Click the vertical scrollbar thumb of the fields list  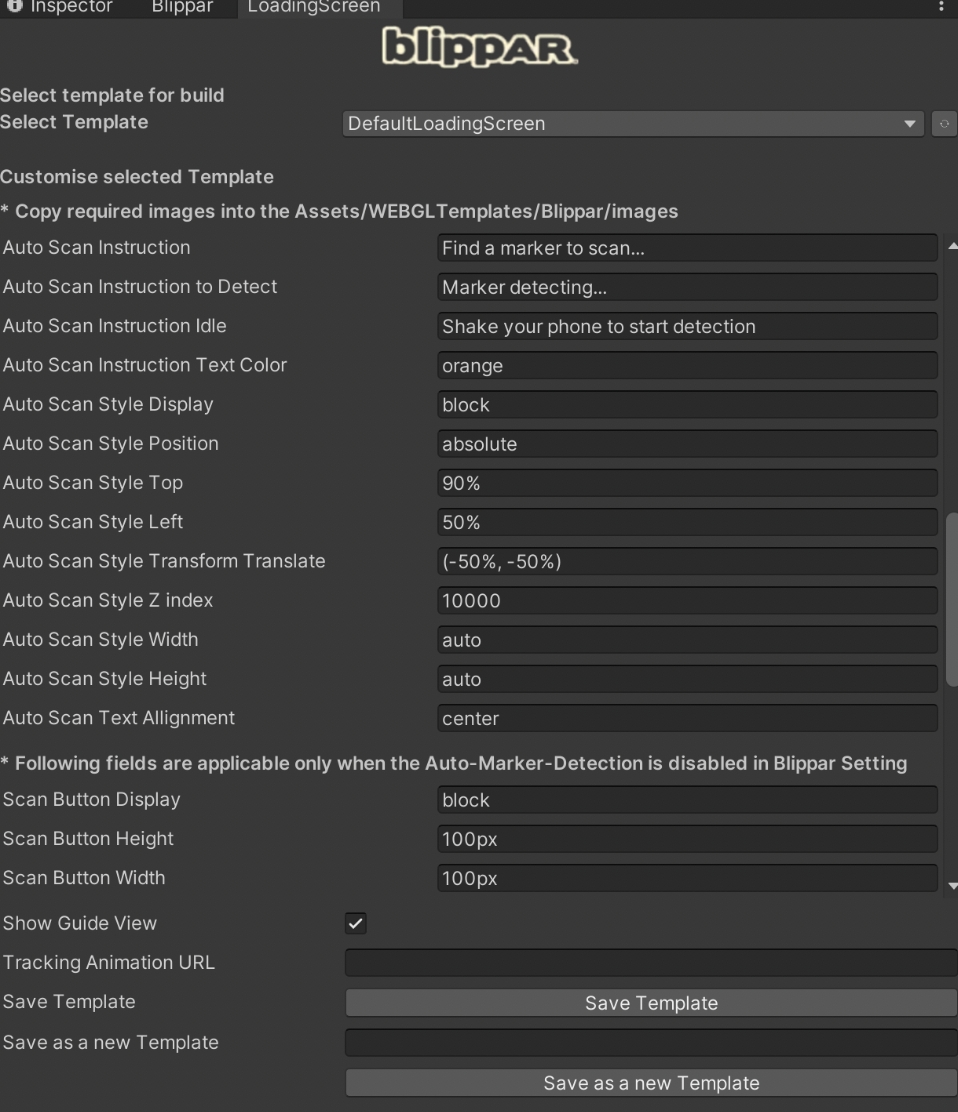[x=951, y=598]
